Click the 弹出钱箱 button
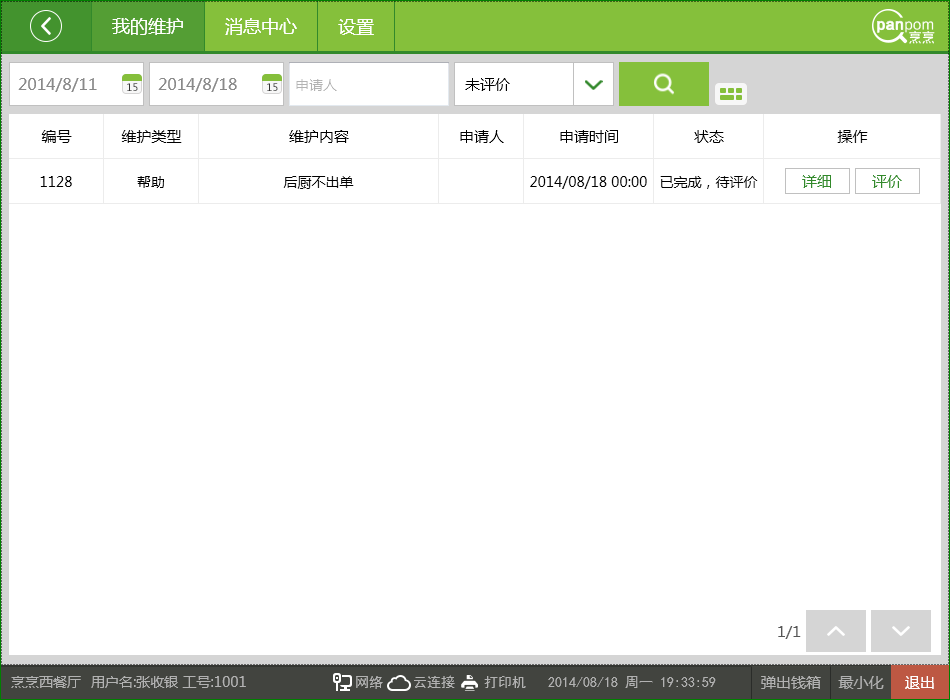The width and height of the screenshot is (950, 700). click(790, 682)
